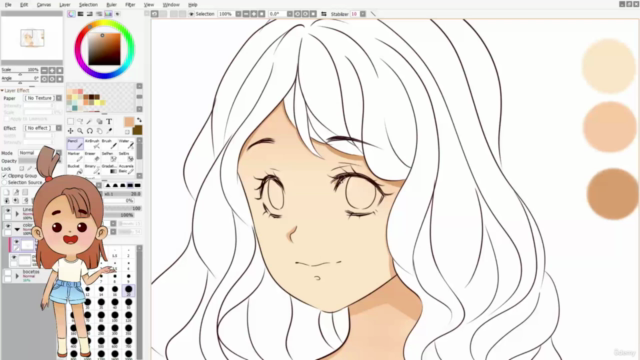Choose the Zoom magnifier tool
Screen dimensions: 640x360
point(80,131)
